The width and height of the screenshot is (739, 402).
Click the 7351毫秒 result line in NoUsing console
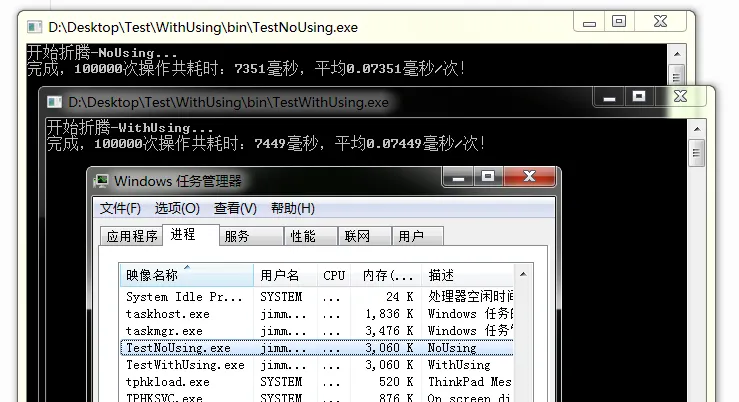pos(246,69)
